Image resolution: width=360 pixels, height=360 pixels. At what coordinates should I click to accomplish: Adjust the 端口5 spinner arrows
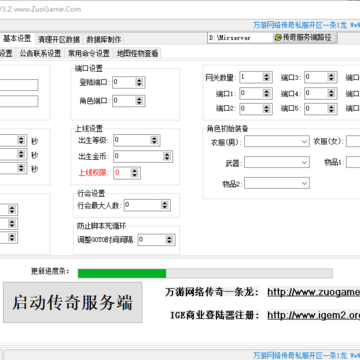click(x=331, y=109)
